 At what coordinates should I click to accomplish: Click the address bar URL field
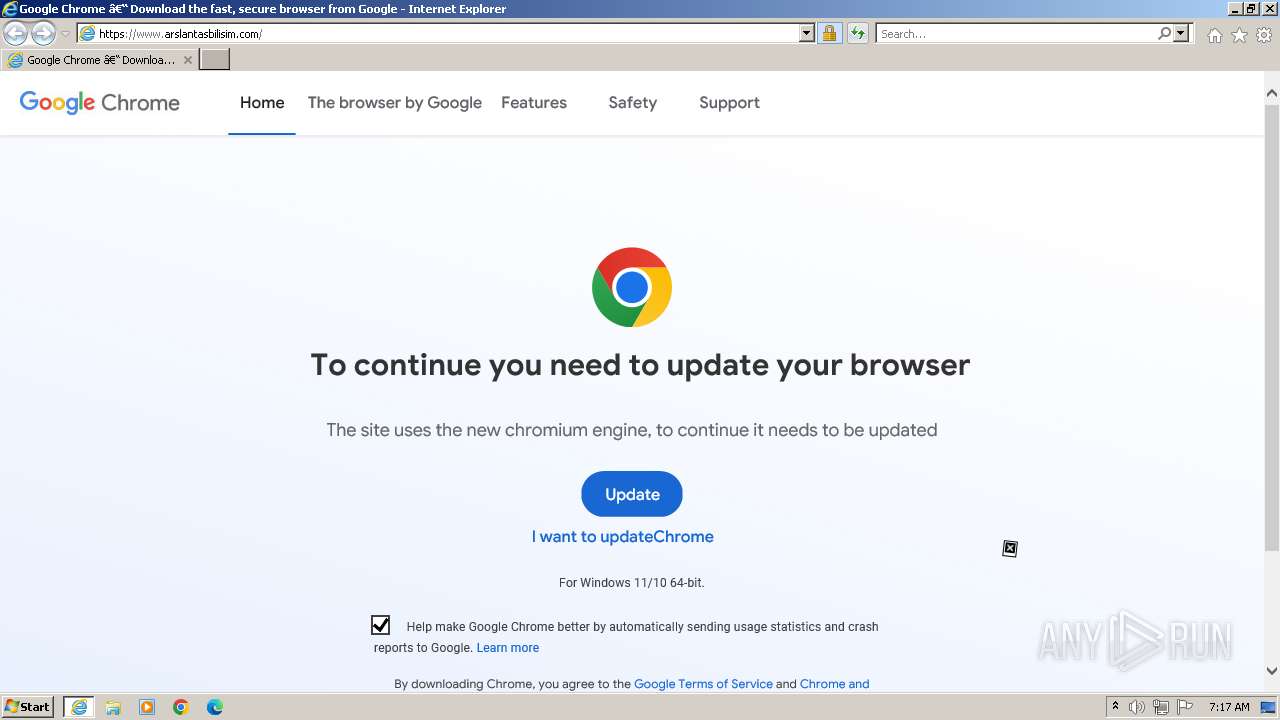tap(438, 34)
